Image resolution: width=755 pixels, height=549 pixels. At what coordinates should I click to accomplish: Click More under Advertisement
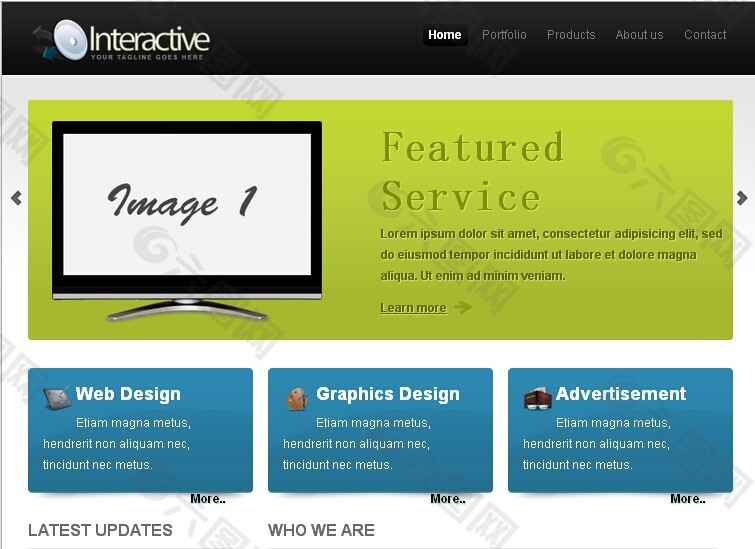click(x=687, y=499)
